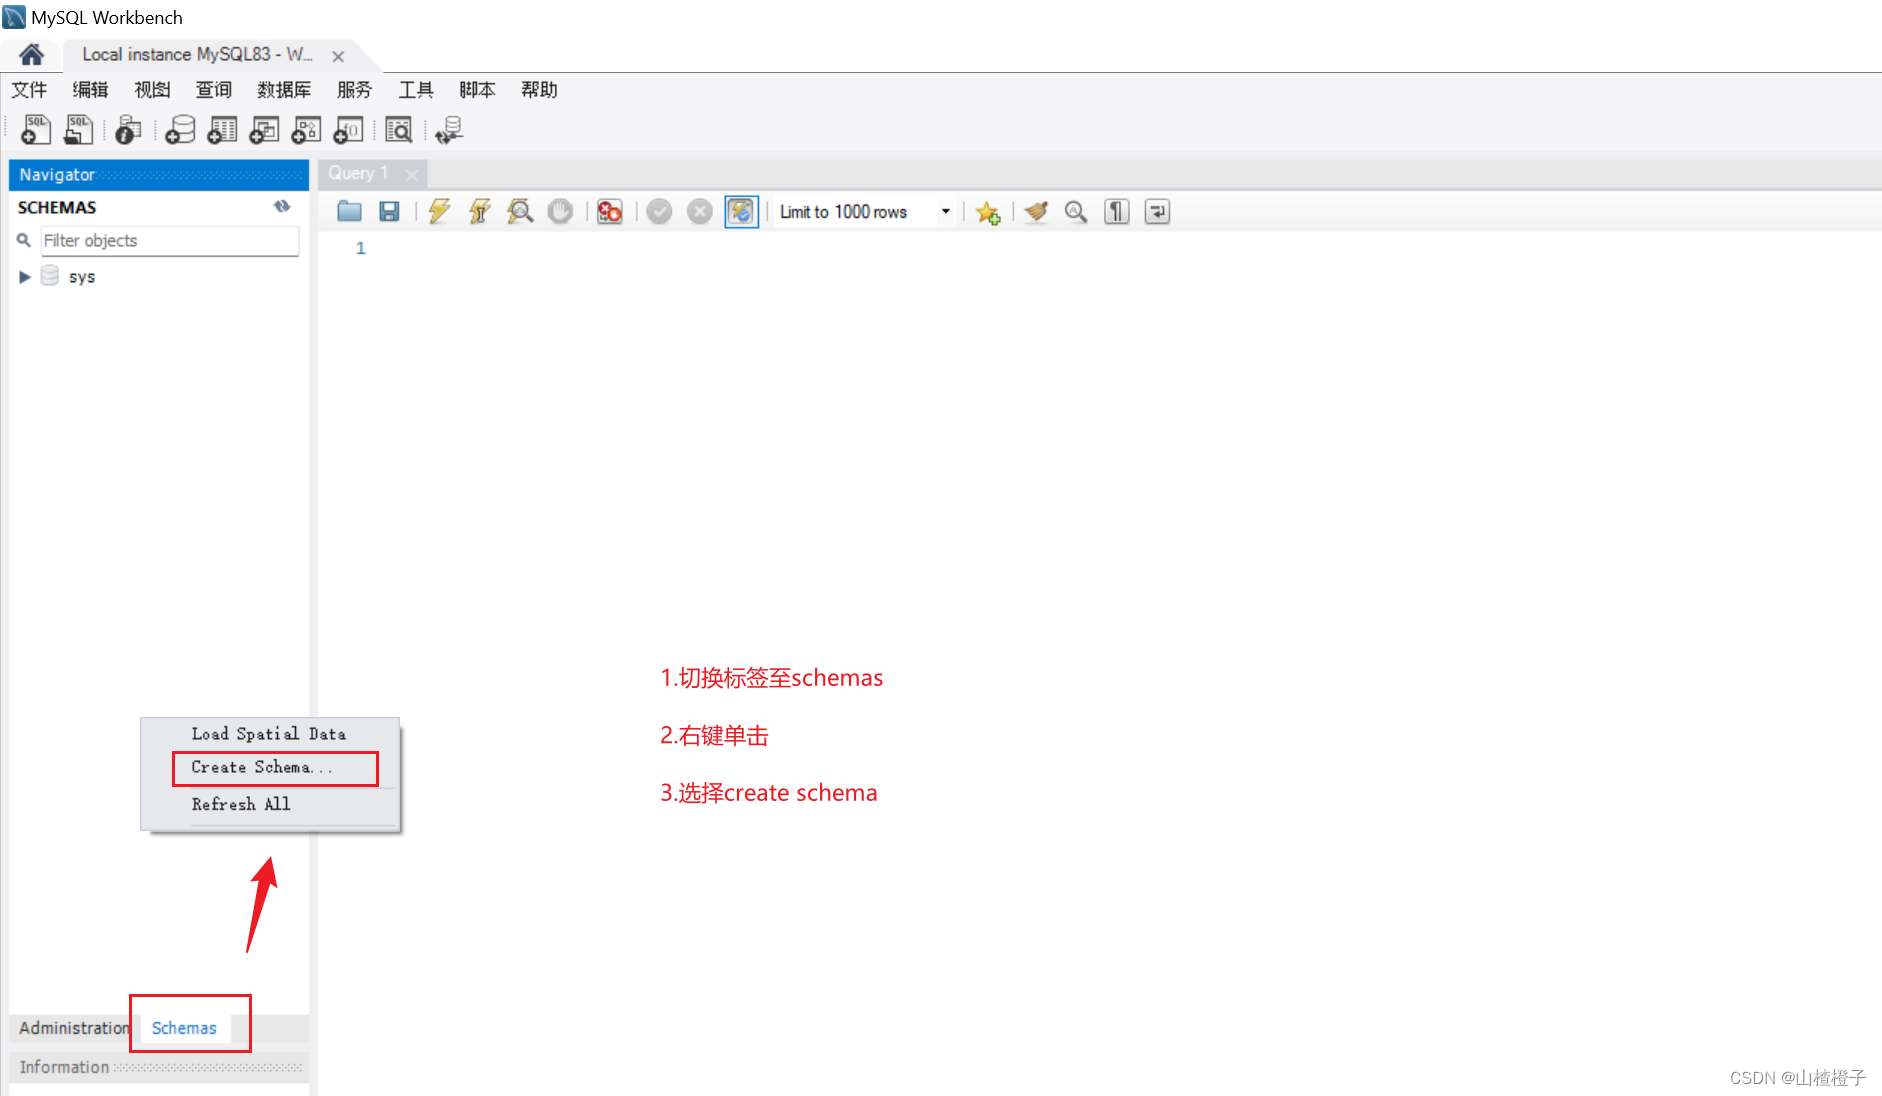This screenshot has height=1096, width=1882.
Task: Click the Filter objects search field
Action: click(169, 240)
